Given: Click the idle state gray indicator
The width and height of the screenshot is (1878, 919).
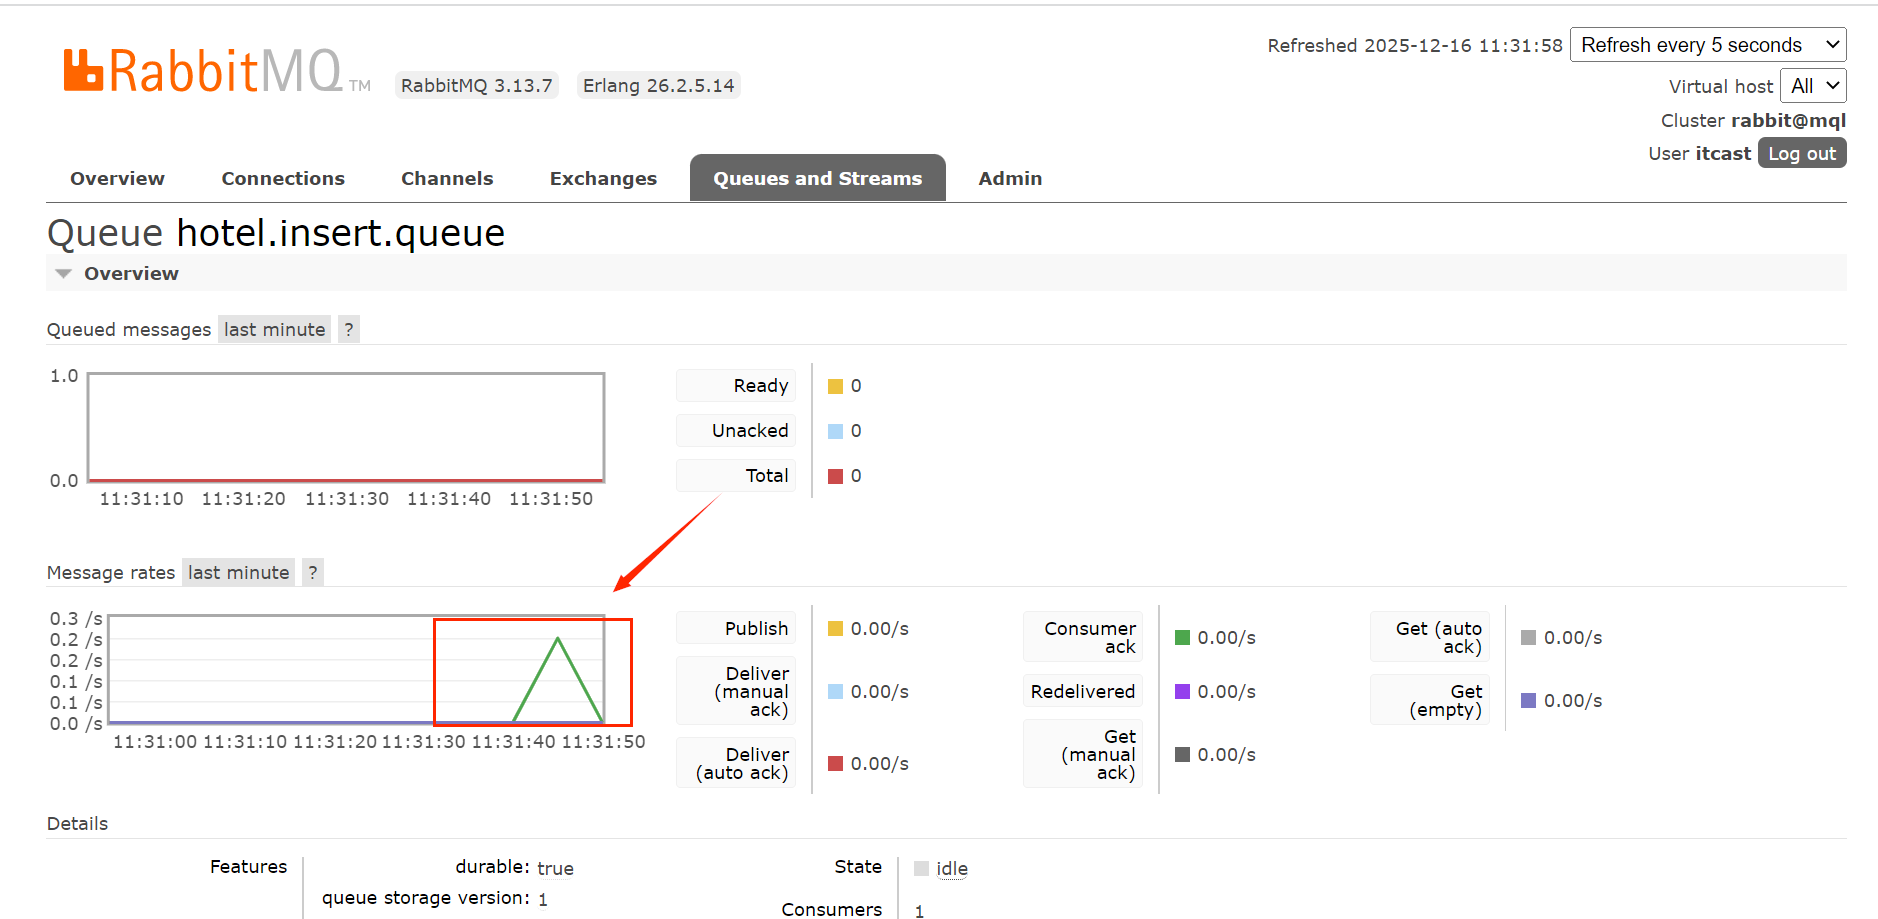Looking at the screenshot, I should 922,869.
